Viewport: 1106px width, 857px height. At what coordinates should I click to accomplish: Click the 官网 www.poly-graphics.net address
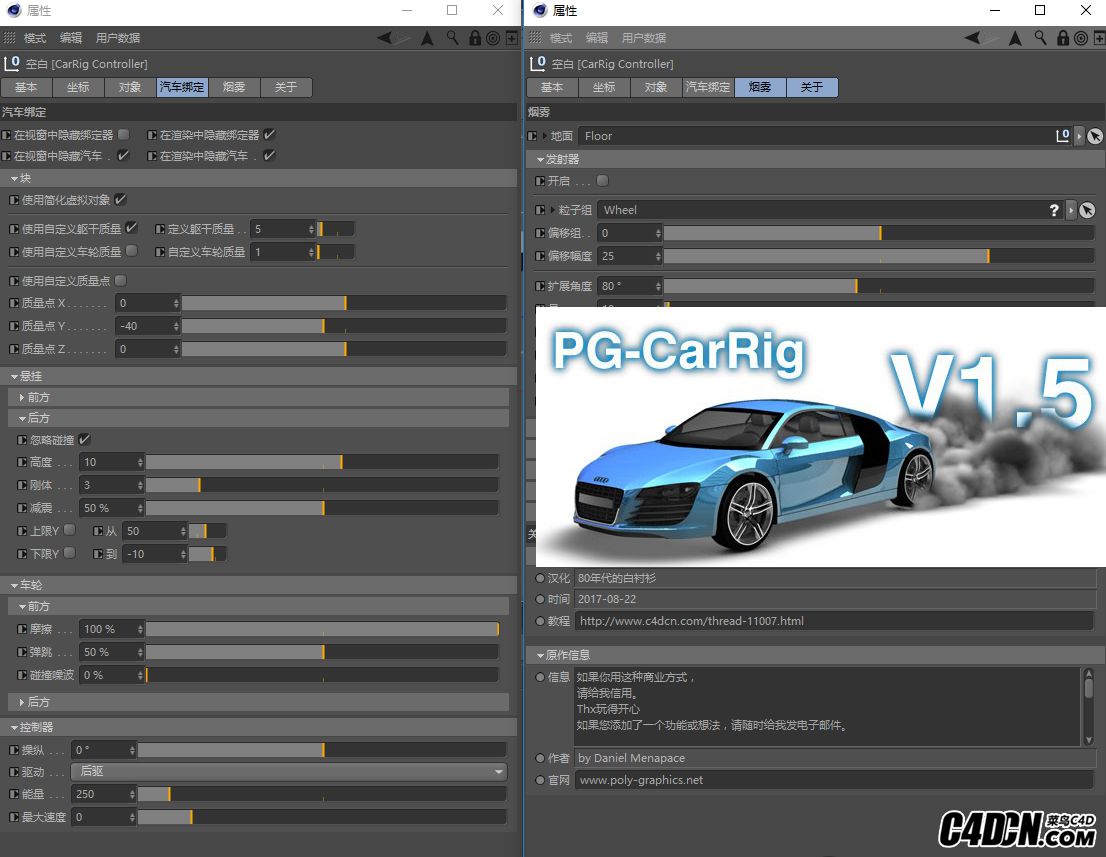click(641, 780)
